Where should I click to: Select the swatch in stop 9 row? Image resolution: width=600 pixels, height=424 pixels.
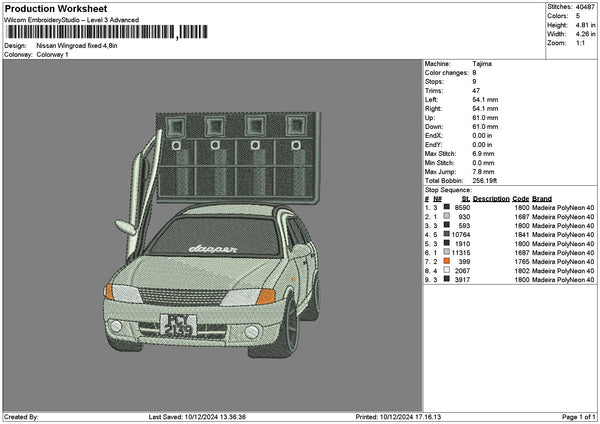[x=446, y=279]
